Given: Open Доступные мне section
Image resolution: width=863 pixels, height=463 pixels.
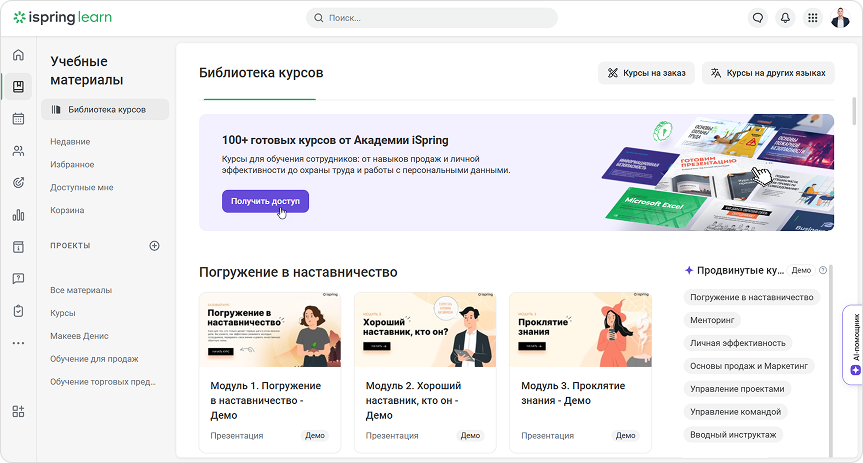Looking at the screenshot, I should (81, 187).
